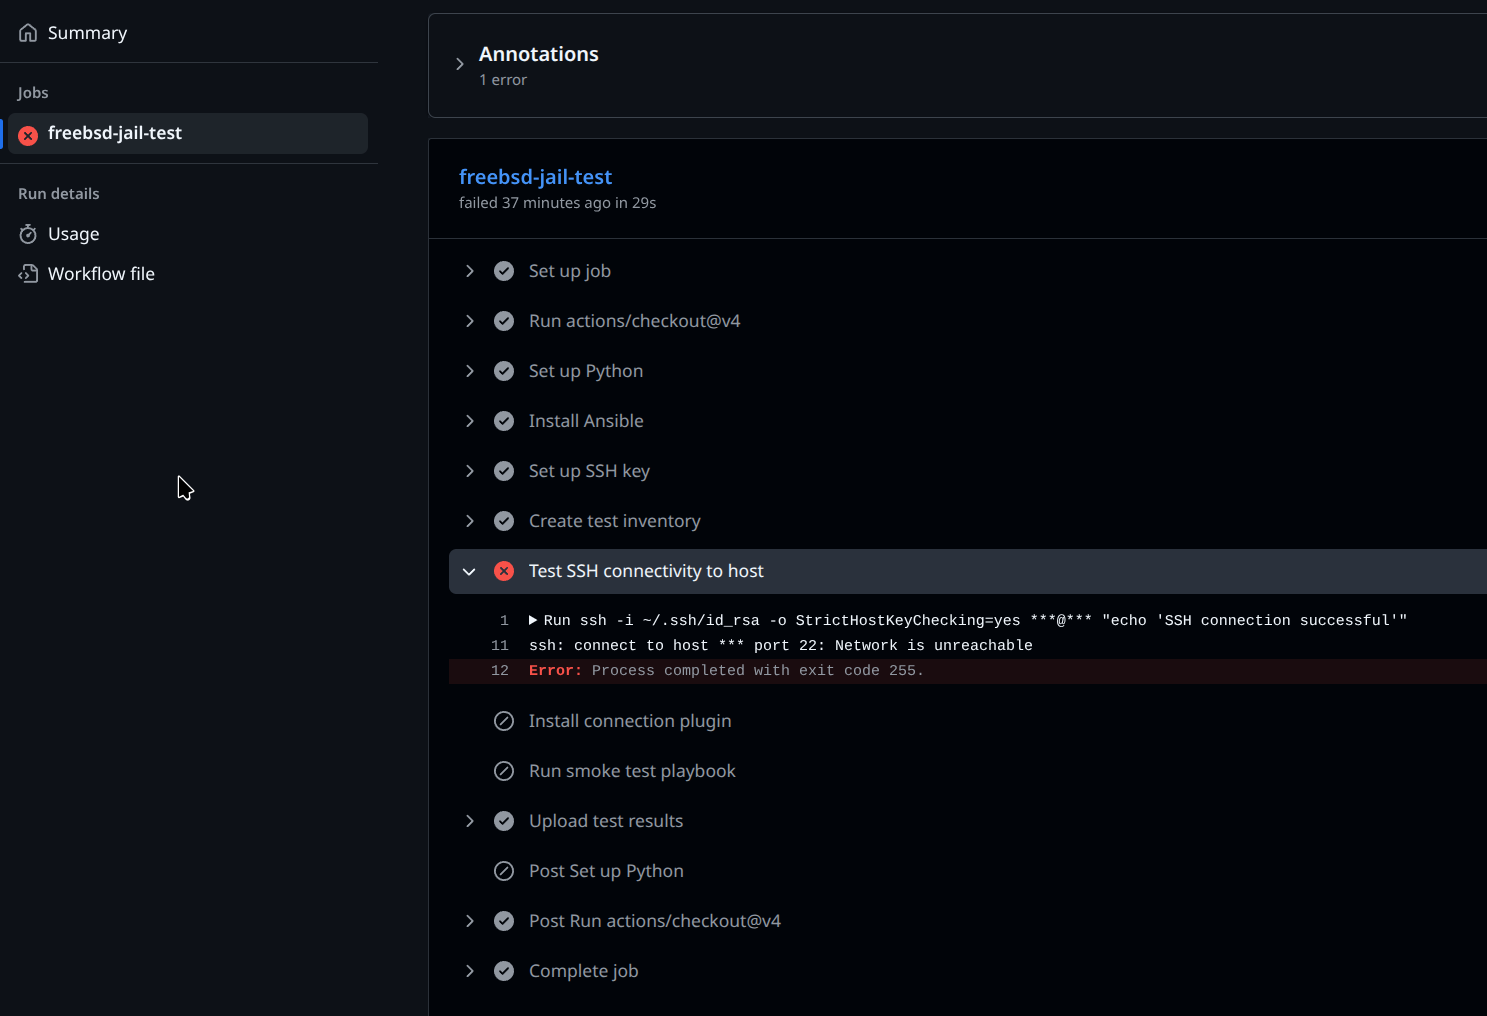The height and width of the screenshot is (1016, 1487).
Task: Open the Create test inventory step
Action: (614, 521)
